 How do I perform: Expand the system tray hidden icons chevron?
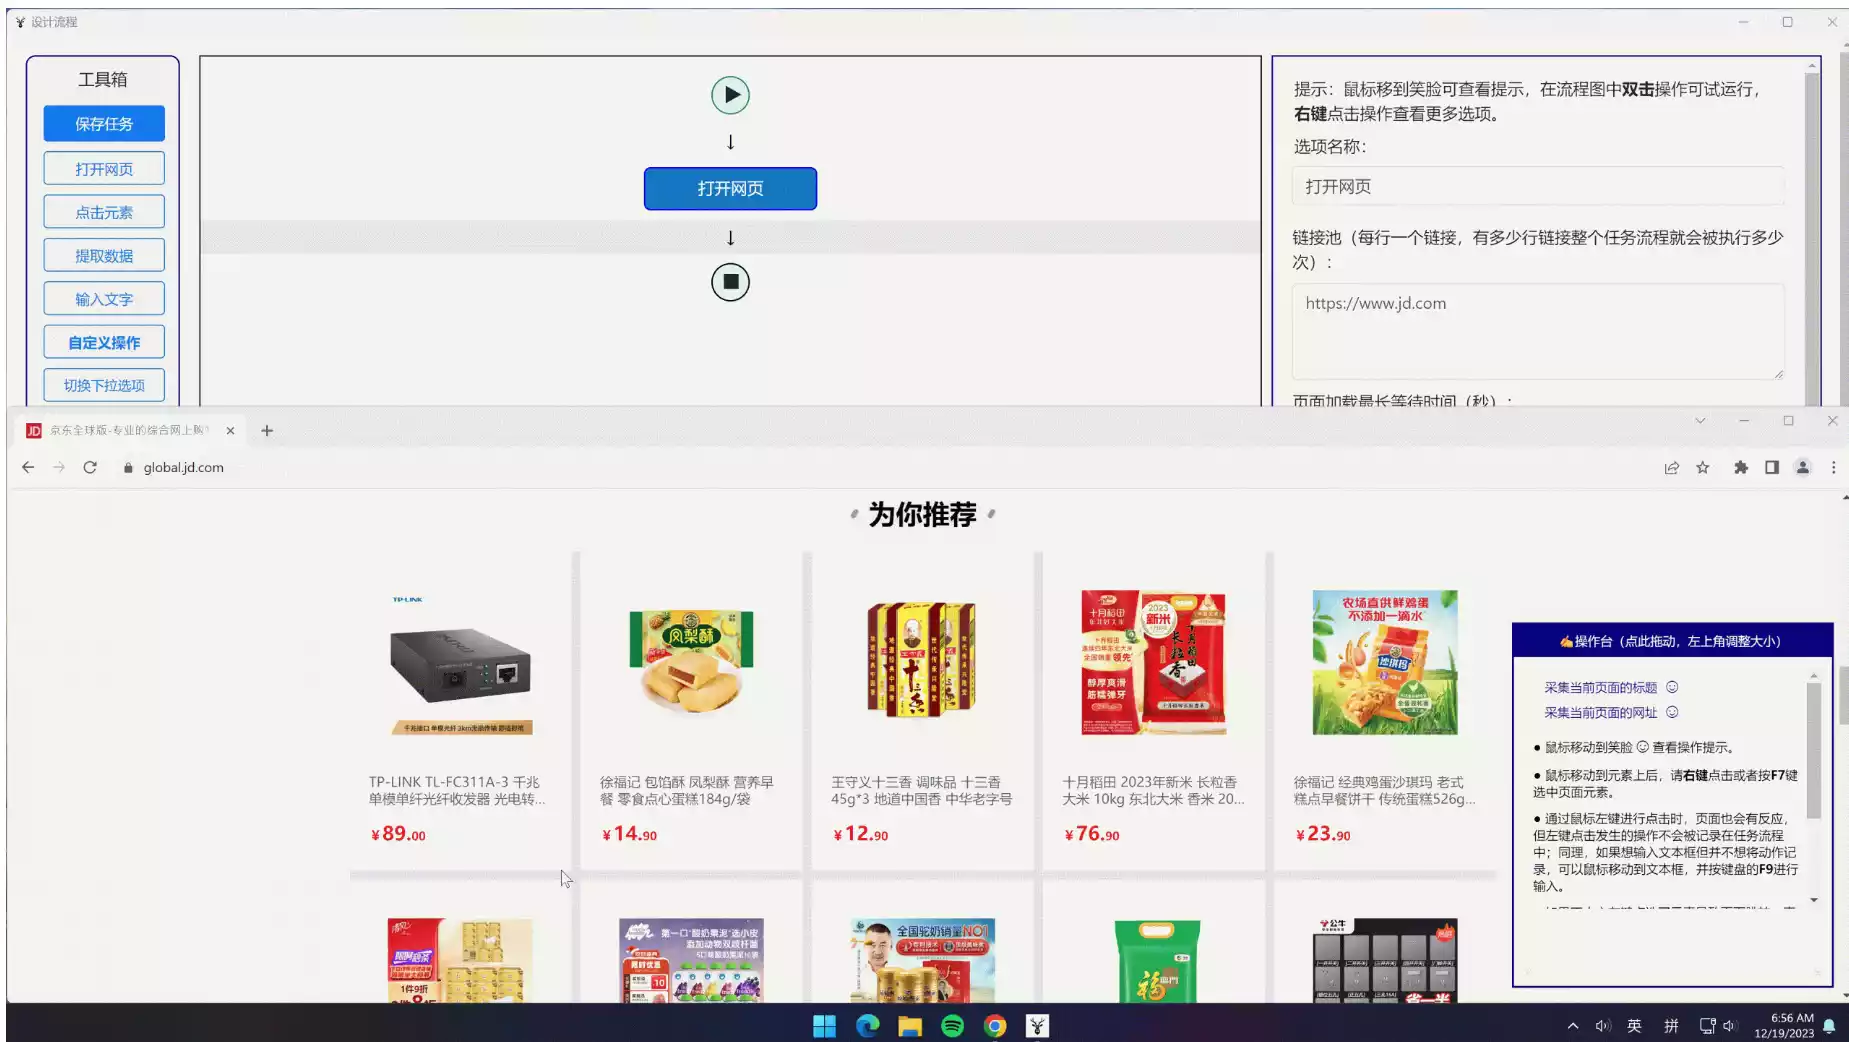coord(1573,1026)
